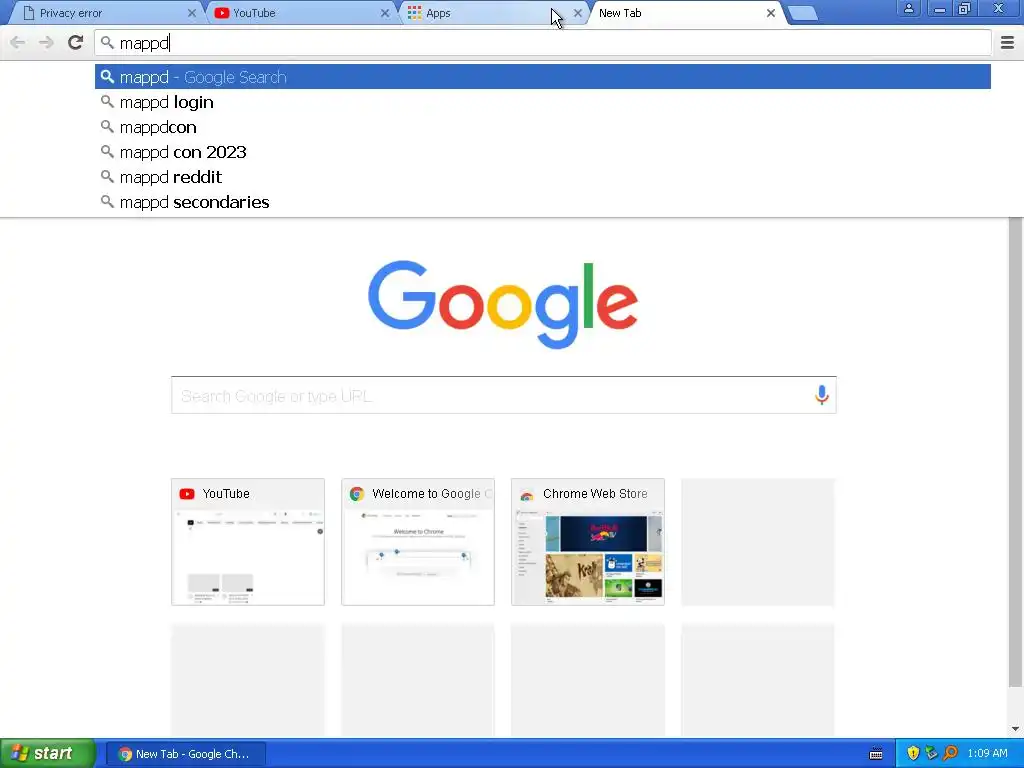The width and height of the screenshot is (1024, 768).
Task: Click the orange magnifier tray icon
Action: pyautogui.click(x=950, y=754)
